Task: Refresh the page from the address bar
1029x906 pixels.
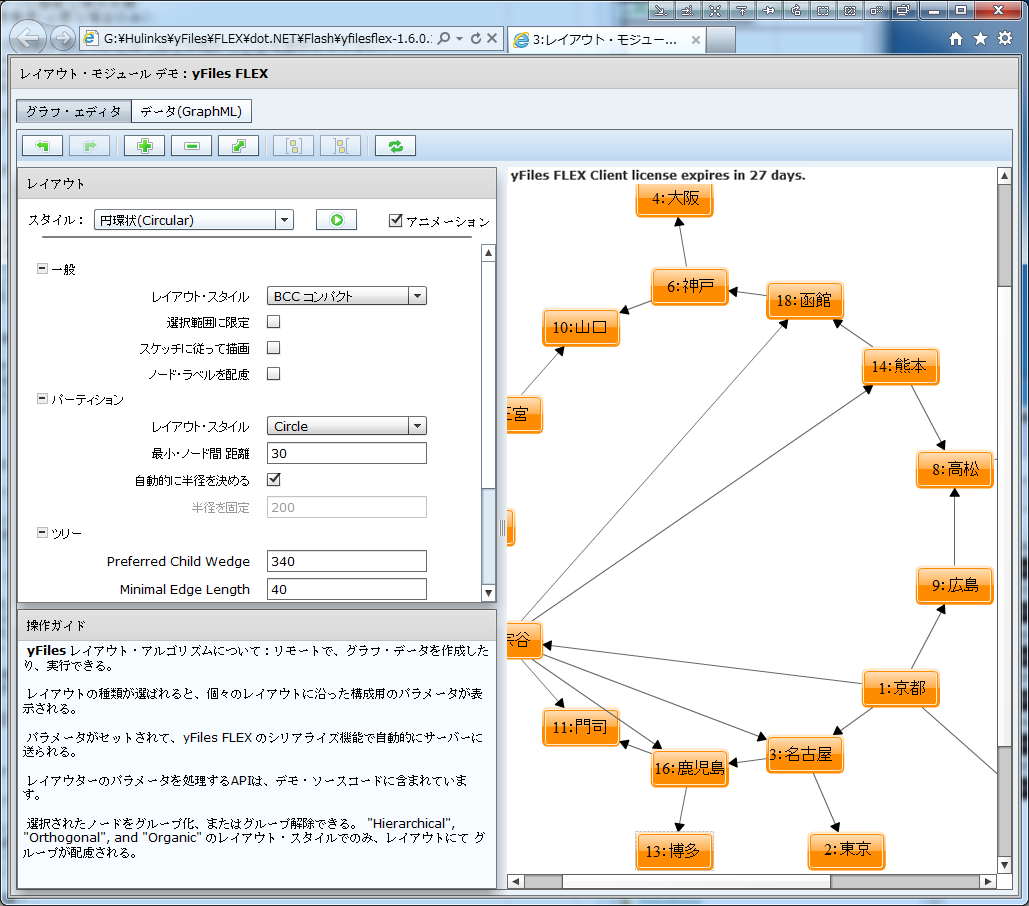Action: coord(476,38)
